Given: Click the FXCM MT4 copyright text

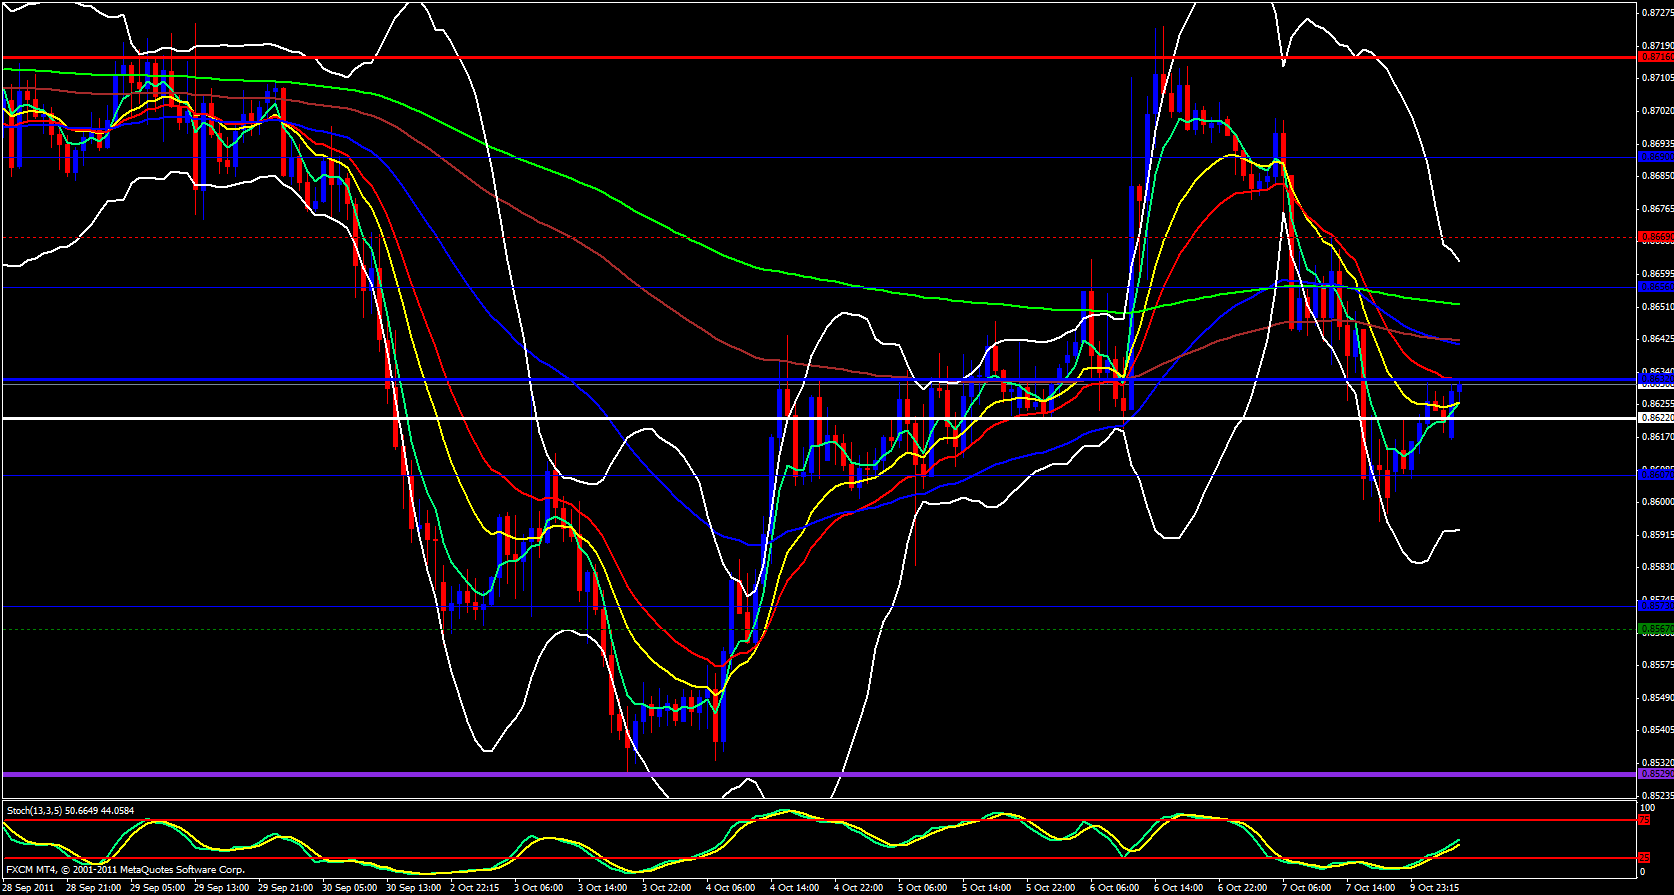Looking at the screenshot, I should point(125,870).
